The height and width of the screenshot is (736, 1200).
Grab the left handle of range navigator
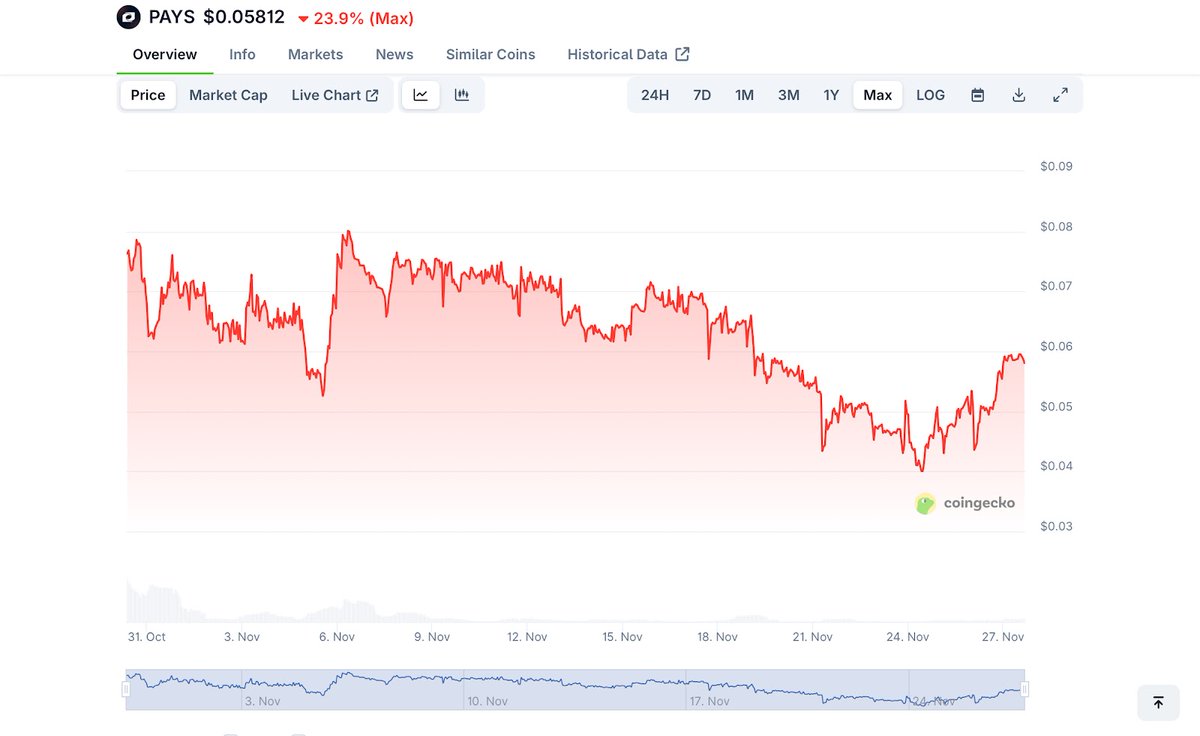point(126,689)
